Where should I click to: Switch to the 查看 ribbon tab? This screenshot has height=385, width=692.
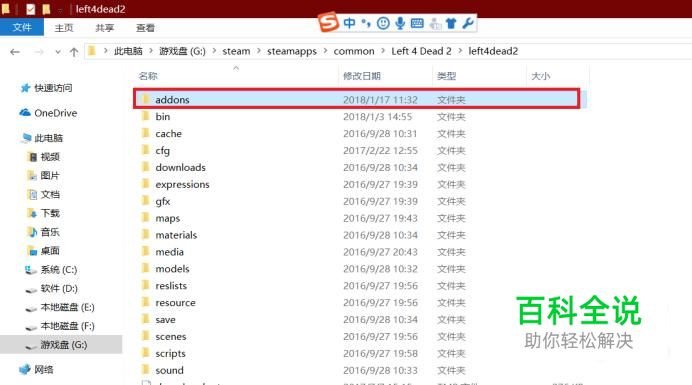[x=145, y=28]
